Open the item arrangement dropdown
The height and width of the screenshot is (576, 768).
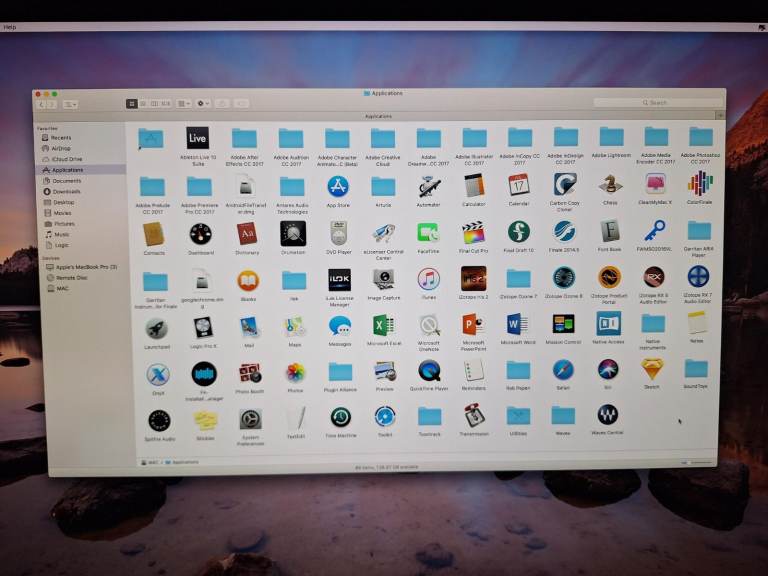(x=184, y=103)
